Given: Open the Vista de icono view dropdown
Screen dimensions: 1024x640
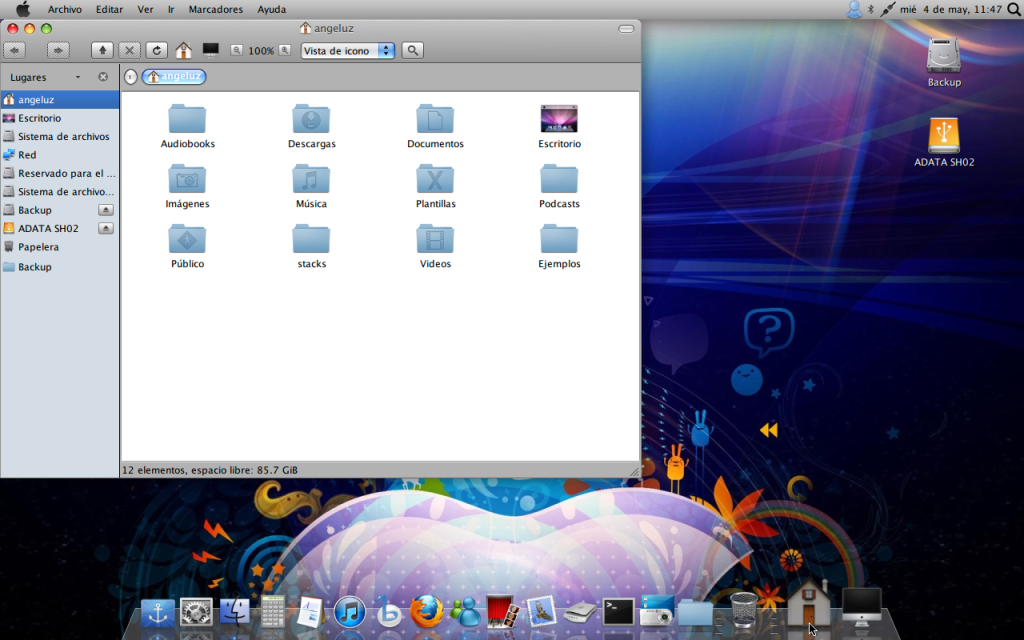Looking at the screenshot, I should pyautogui.click(x=347, y=50).
